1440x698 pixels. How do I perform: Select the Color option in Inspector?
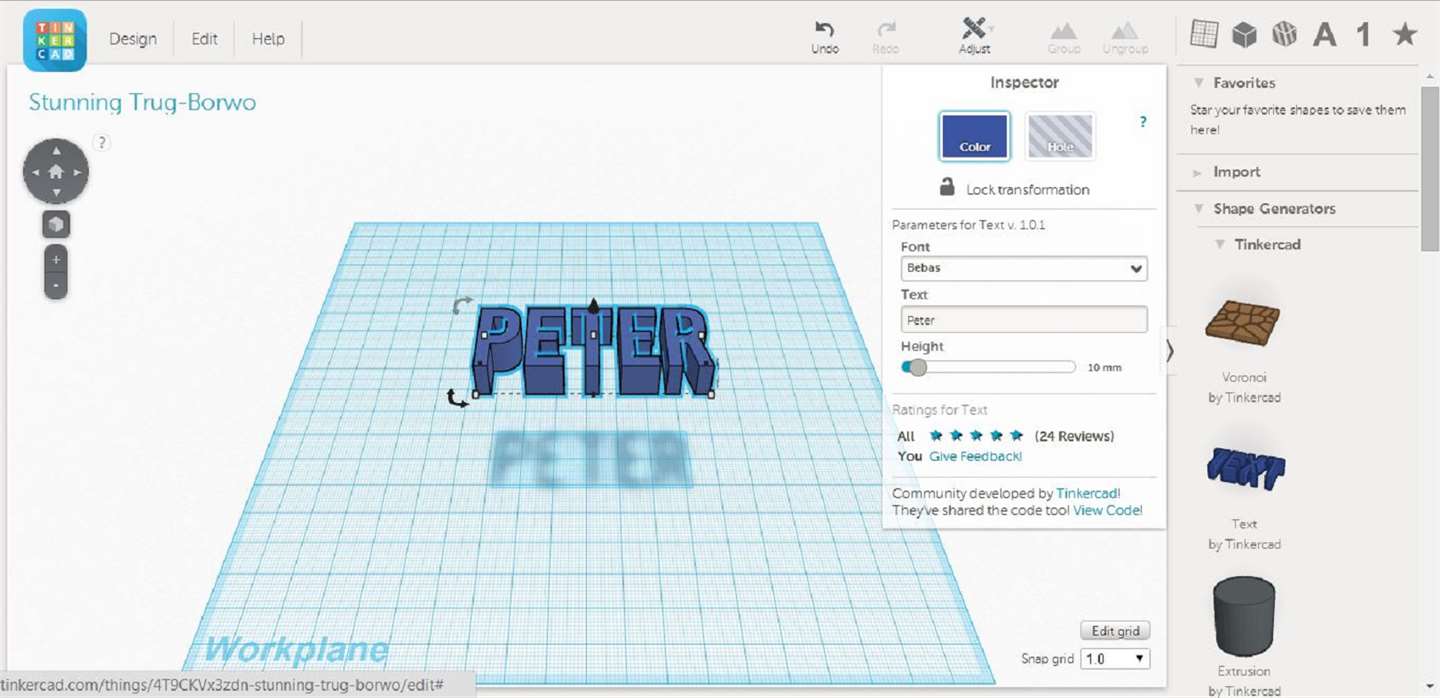pyautogui.click(x=975, y=136)
